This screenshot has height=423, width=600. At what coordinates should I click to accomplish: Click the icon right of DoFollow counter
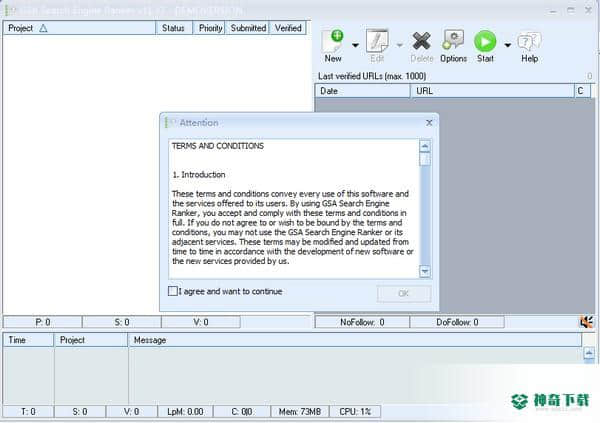pyautogui.click(x=586, y=322)
